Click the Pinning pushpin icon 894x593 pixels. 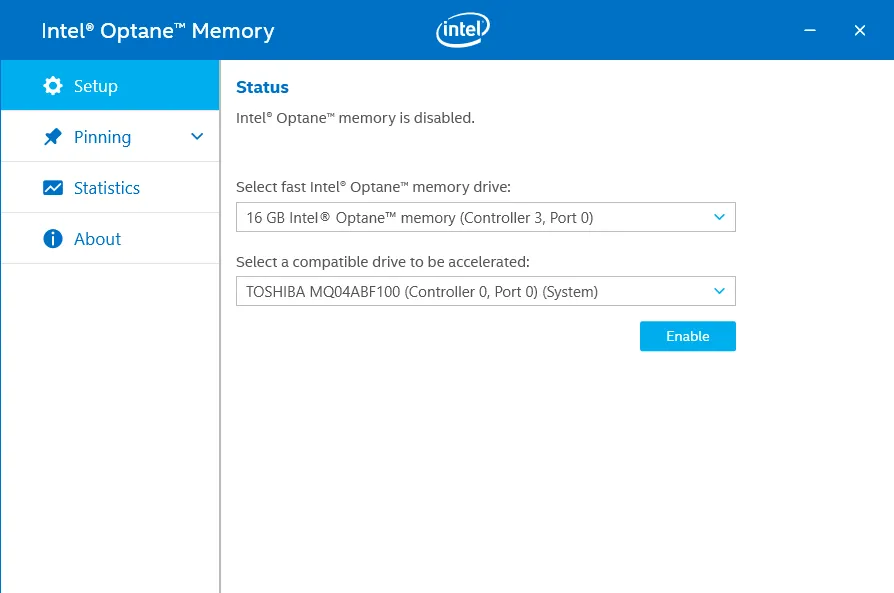[53, 136]
